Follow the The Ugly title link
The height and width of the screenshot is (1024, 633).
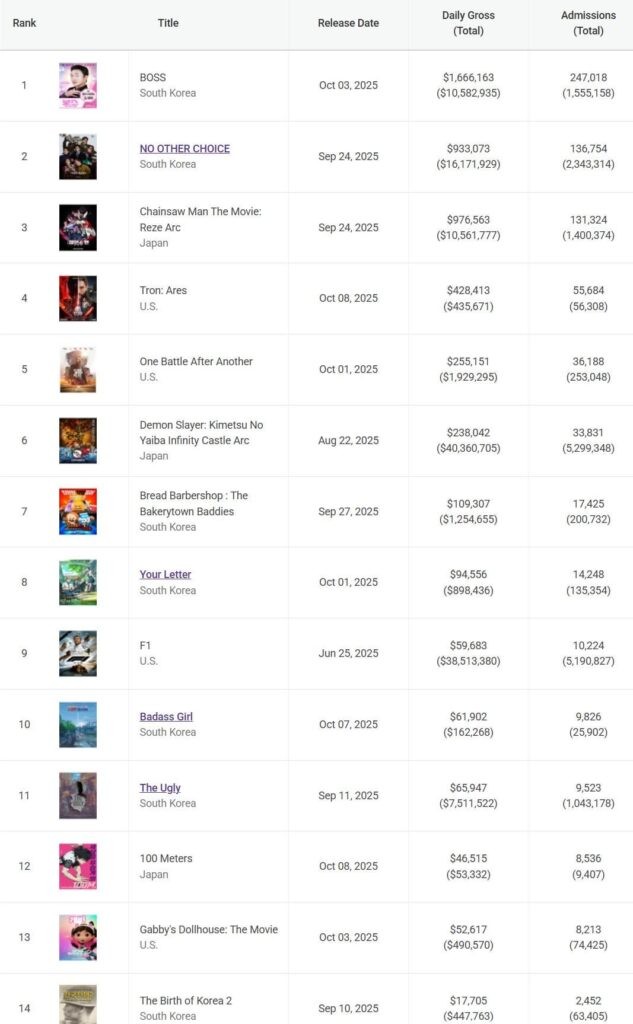coord(160,788)
